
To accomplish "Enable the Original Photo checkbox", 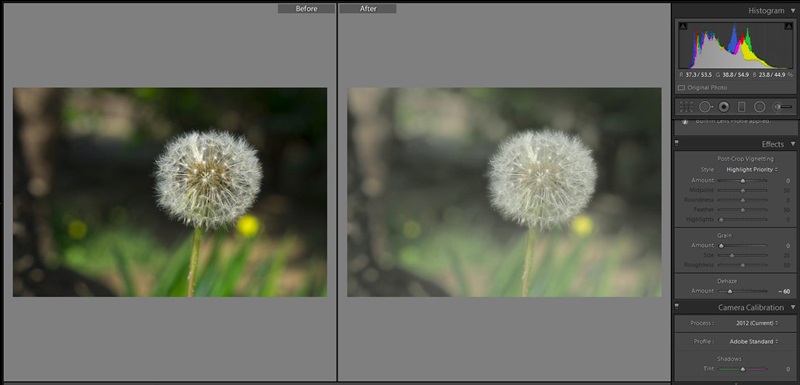I will pos(681,88).
